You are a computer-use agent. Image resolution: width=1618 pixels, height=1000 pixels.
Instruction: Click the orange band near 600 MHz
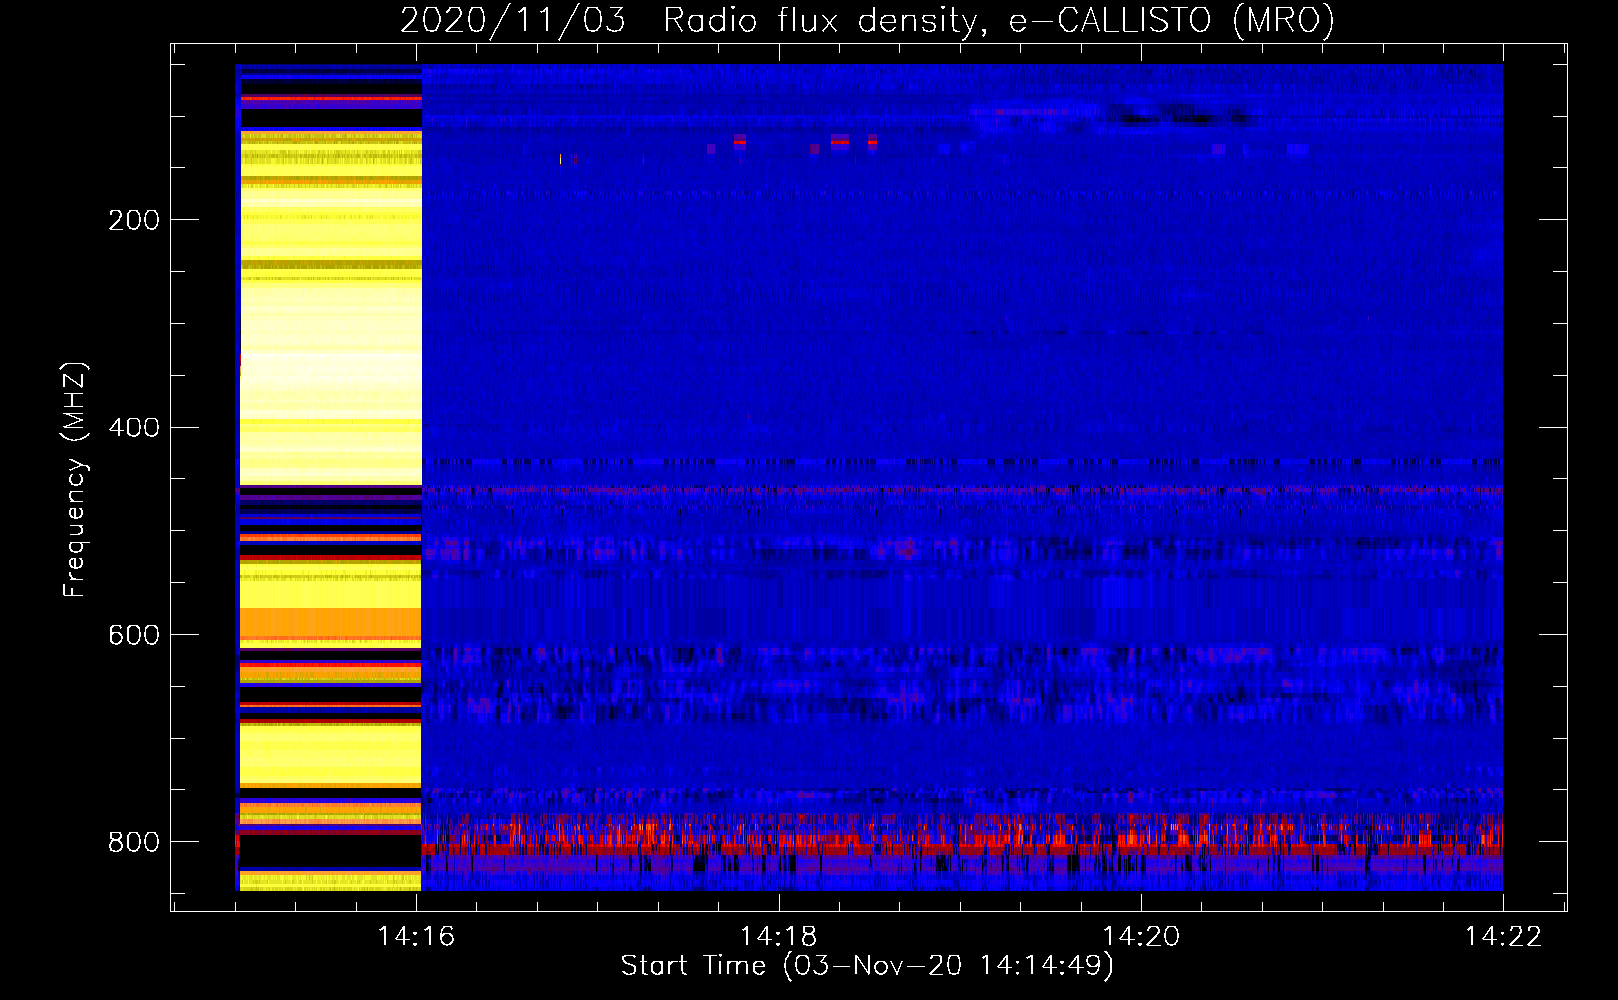[331, 624]
